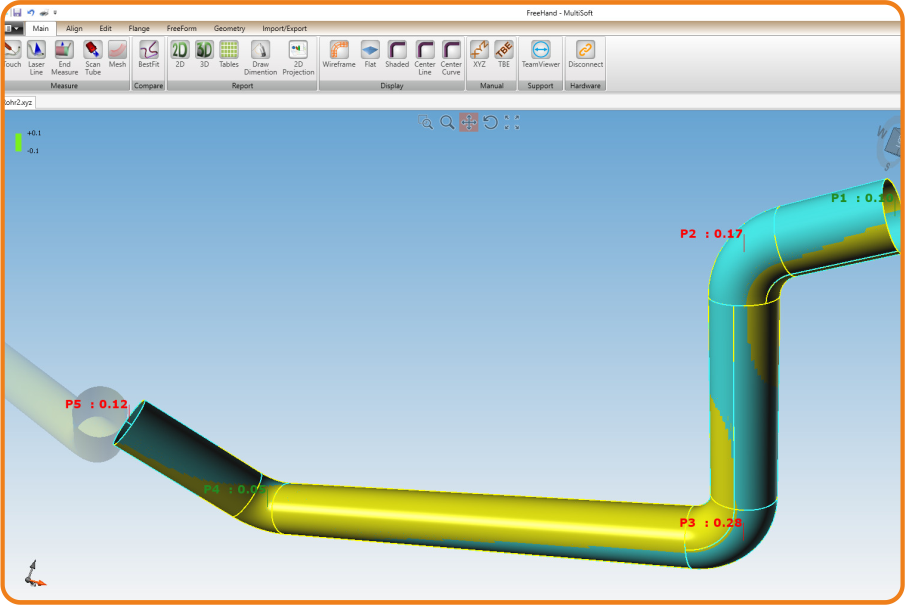Screen dimensions: 905x605
Task: Click the Disconnect hardware button
Action: coord(585,54)
